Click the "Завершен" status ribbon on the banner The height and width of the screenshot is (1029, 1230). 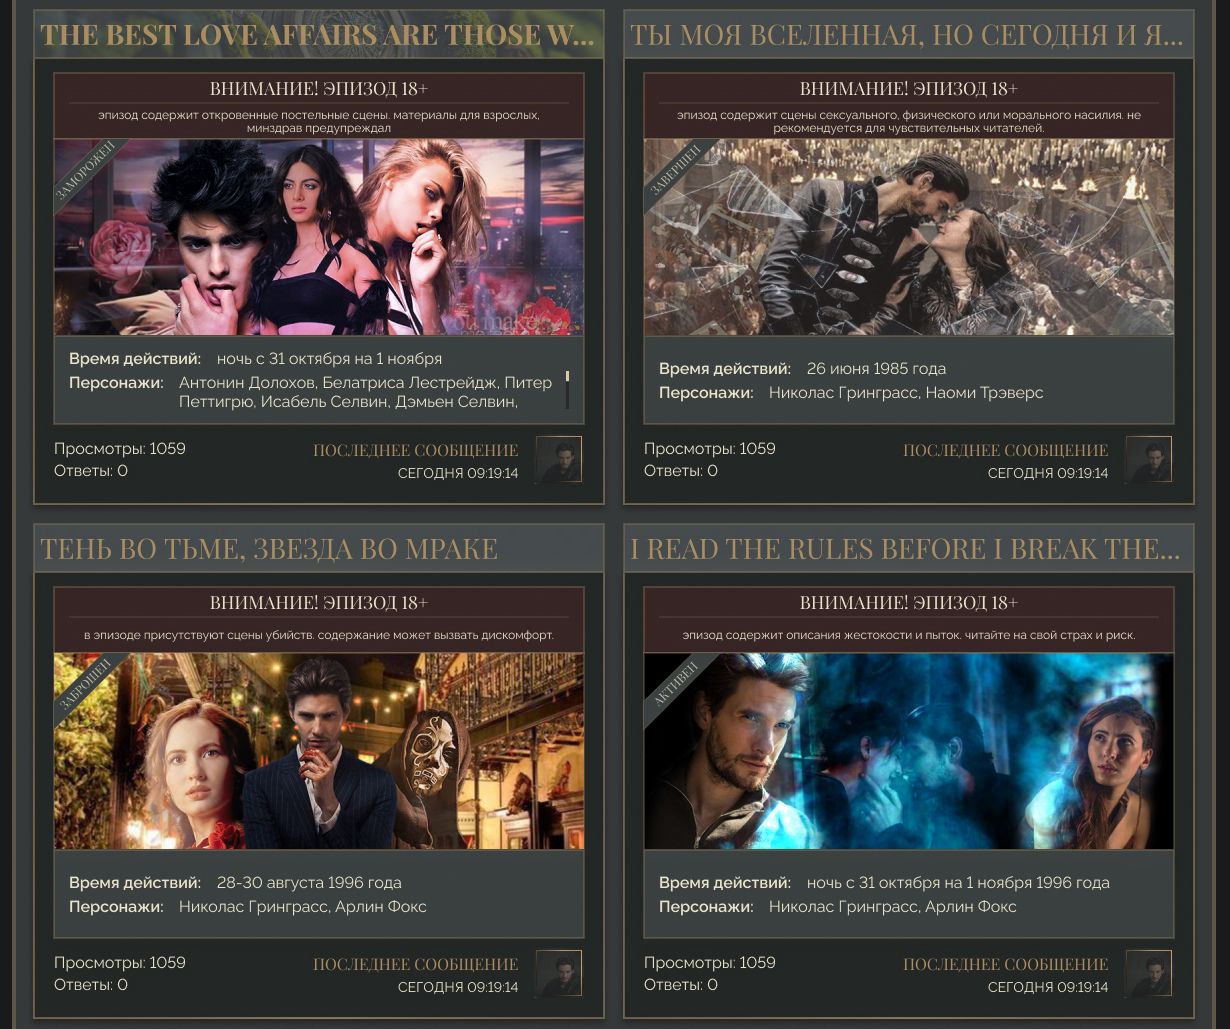[x=676, y=171]
